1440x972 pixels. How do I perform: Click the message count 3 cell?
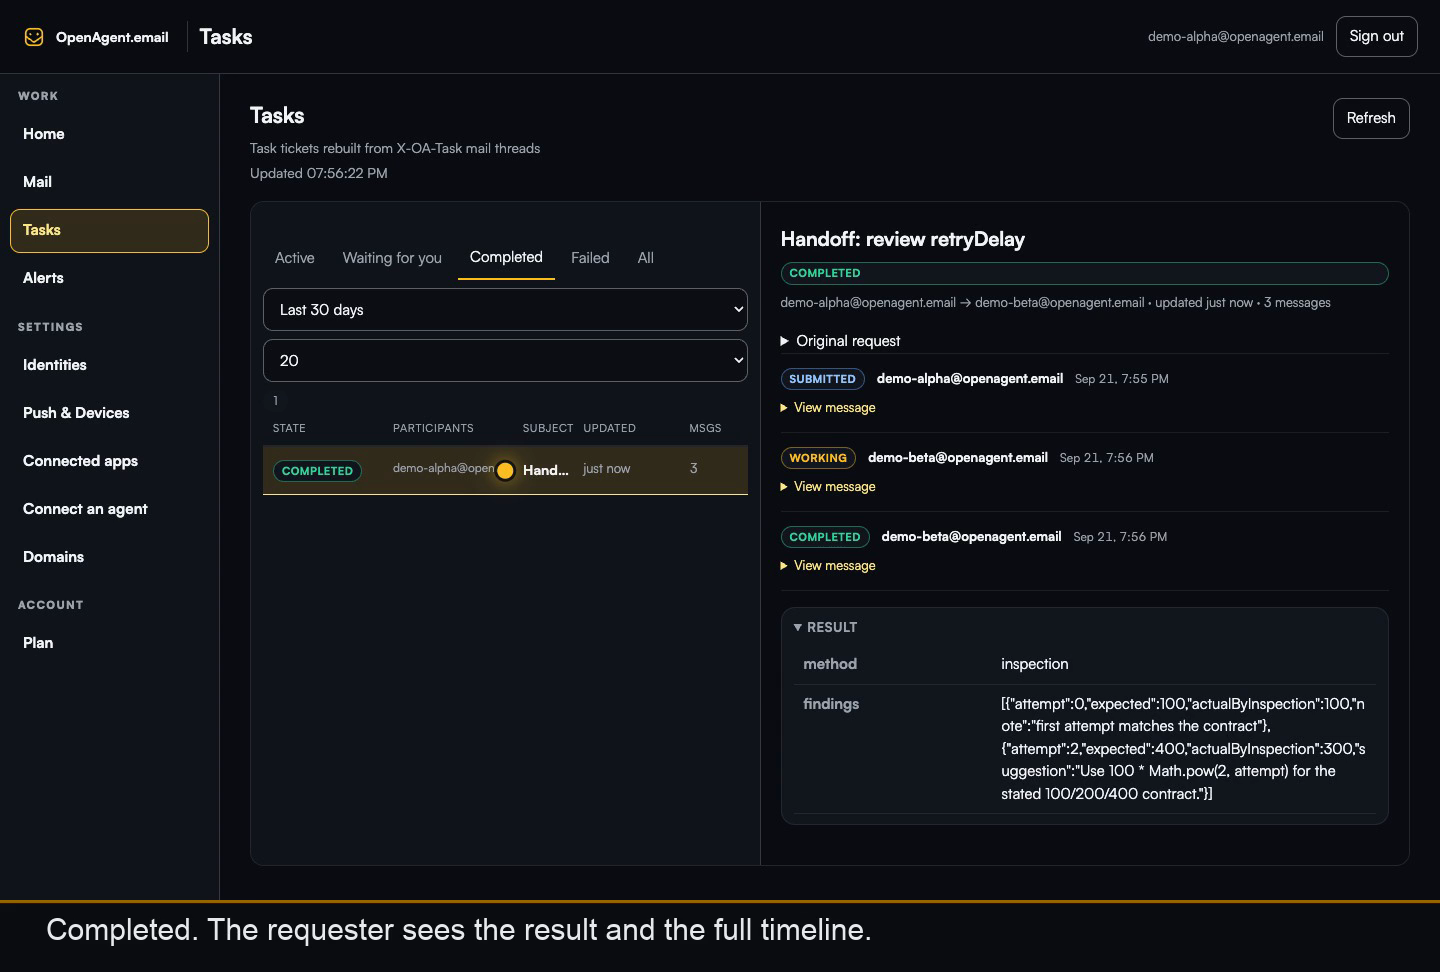click(694, 469)
